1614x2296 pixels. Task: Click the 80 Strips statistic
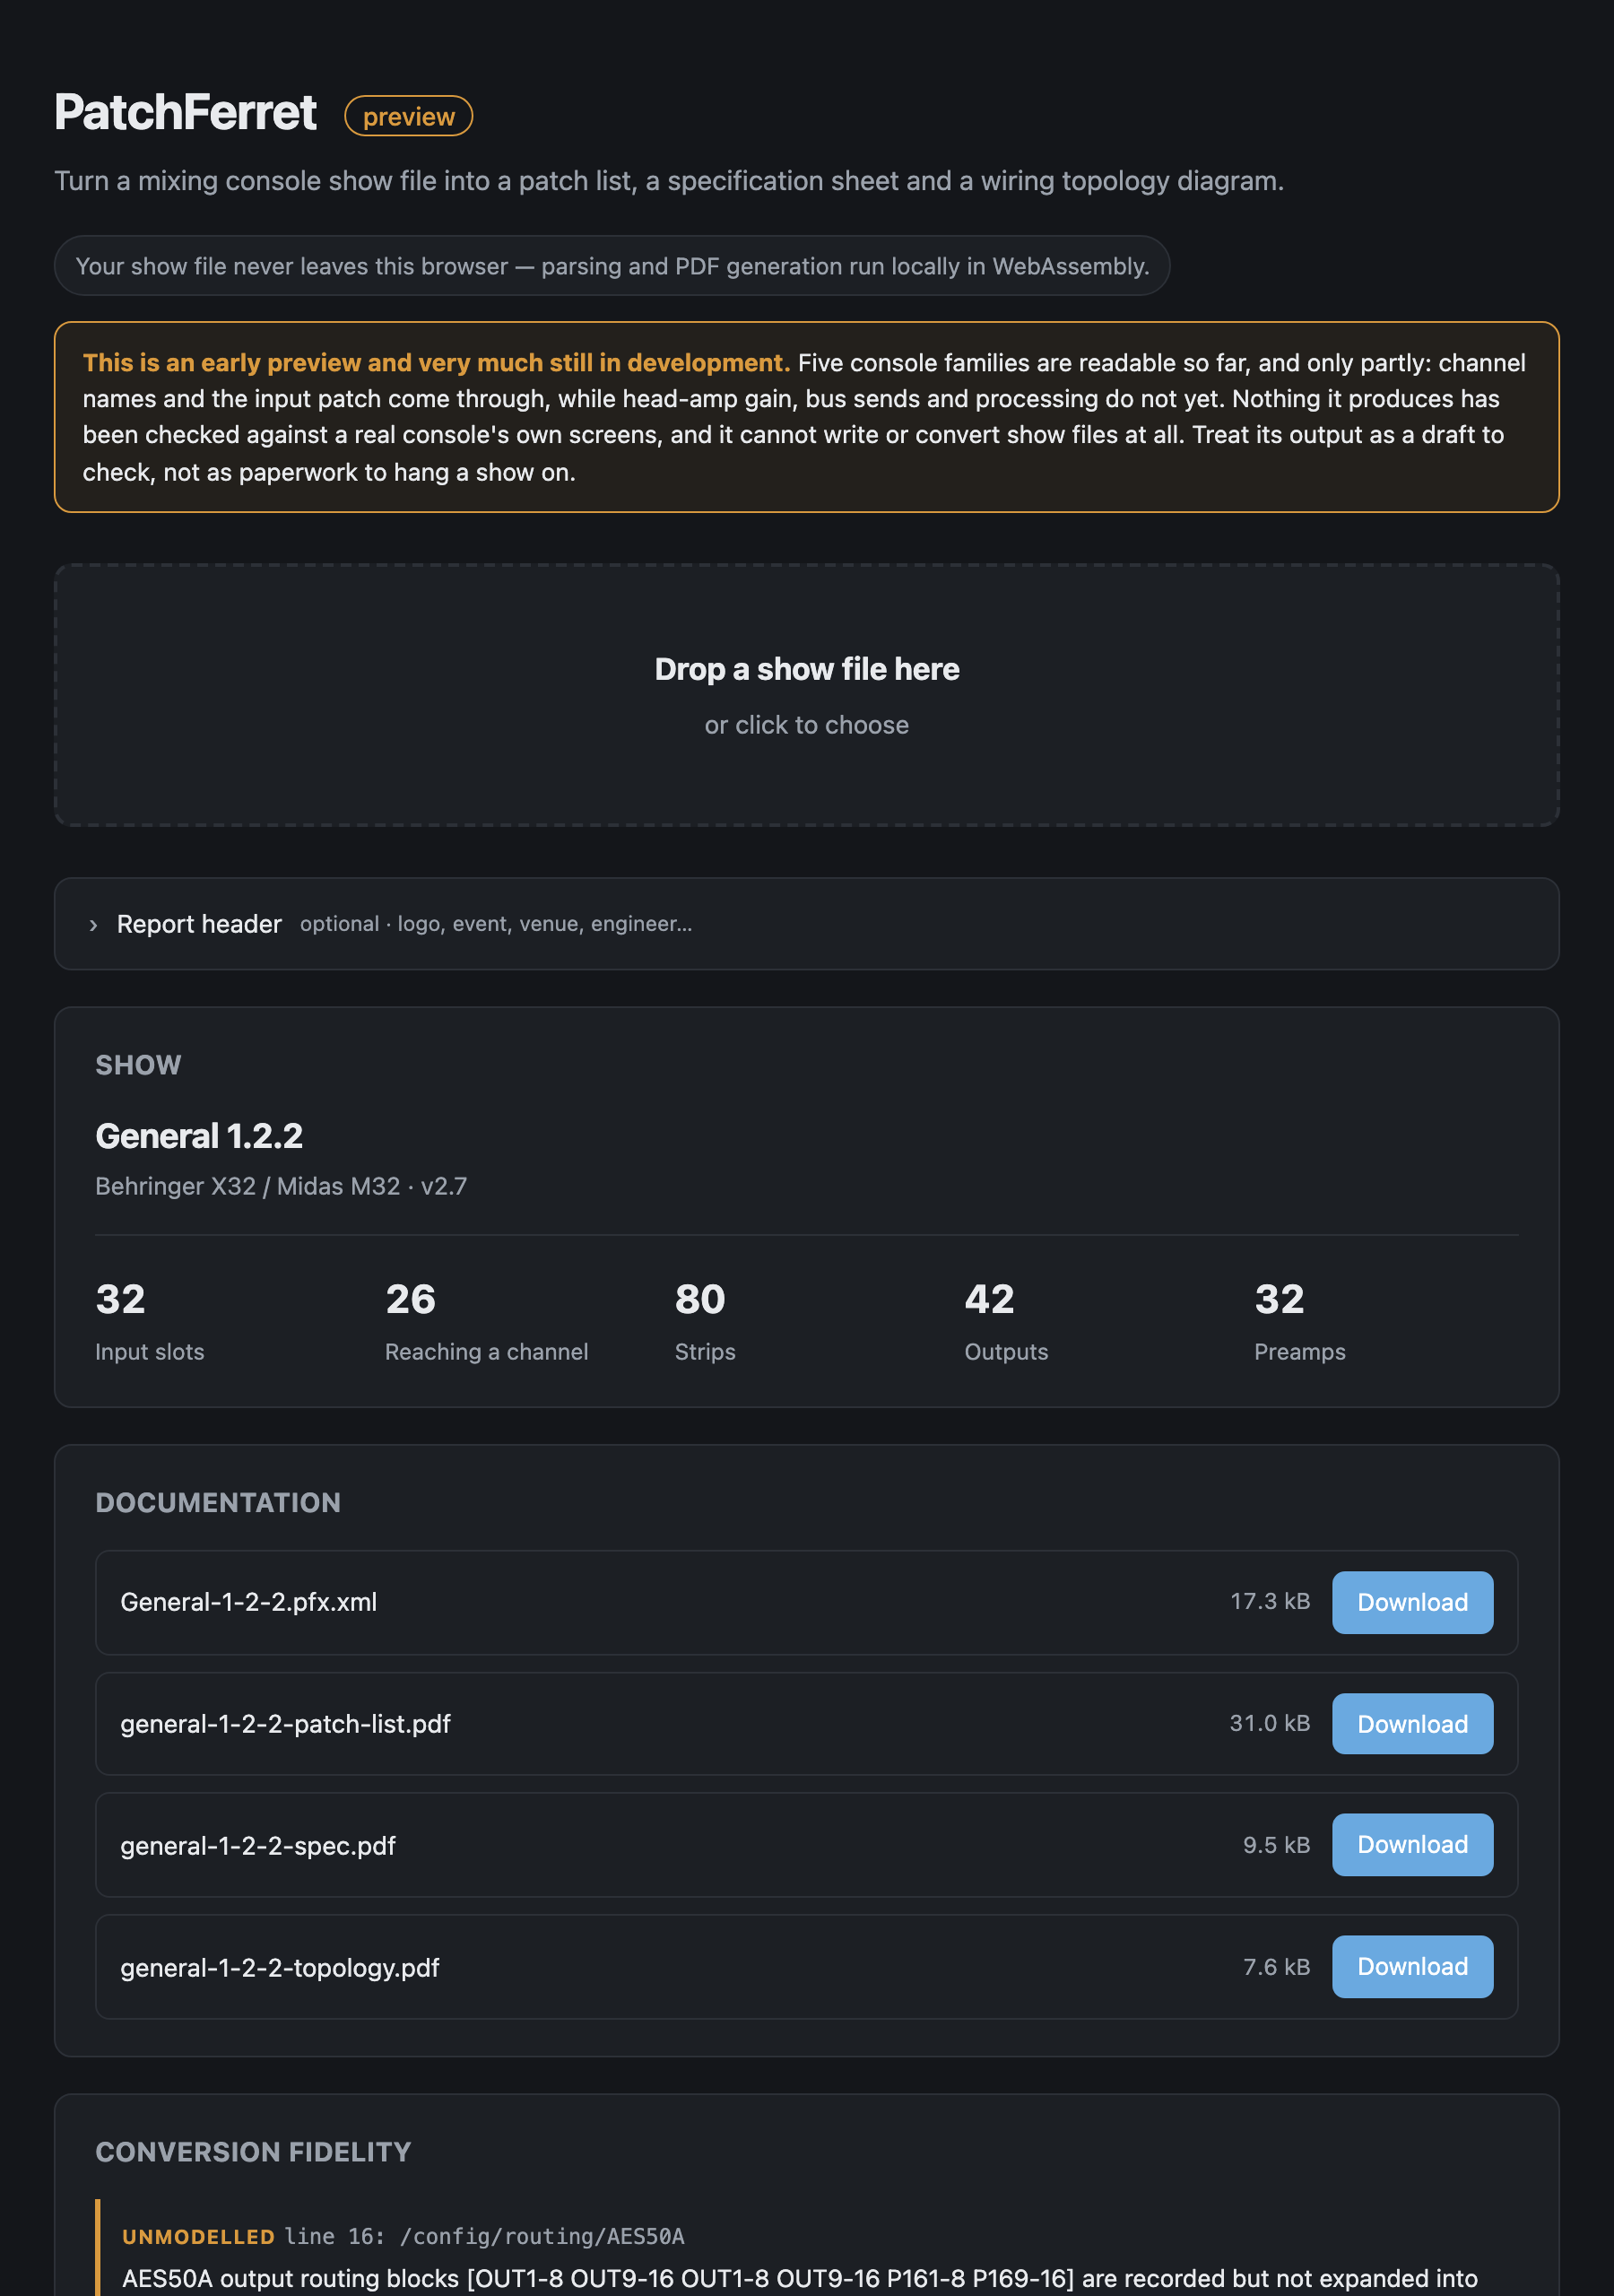[x=705, y=1322]
